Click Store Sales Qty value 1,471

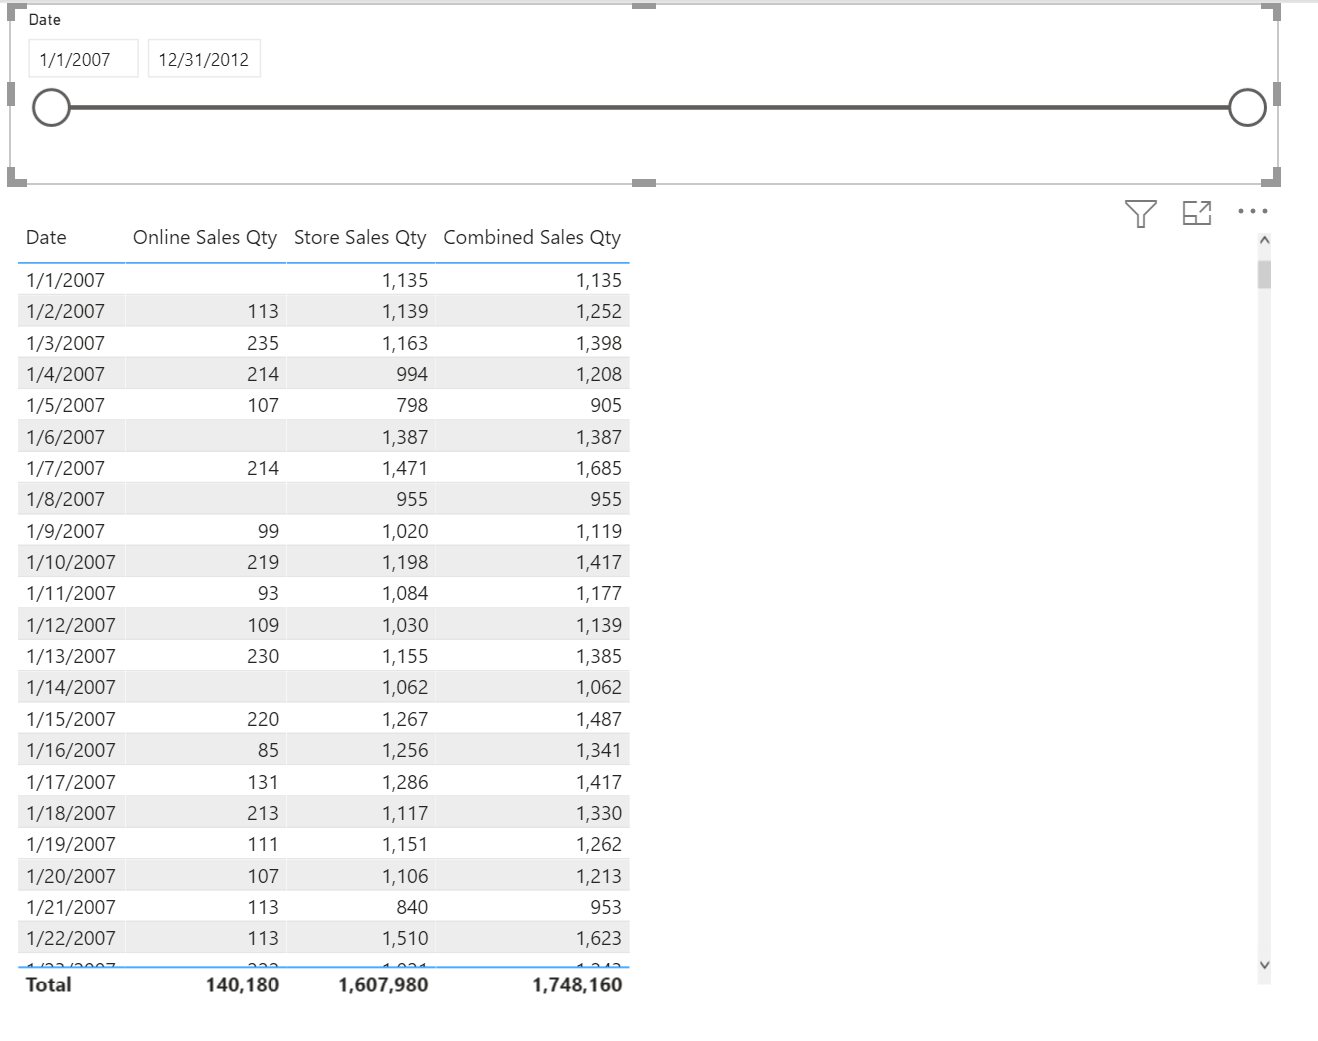click(405, 468)
